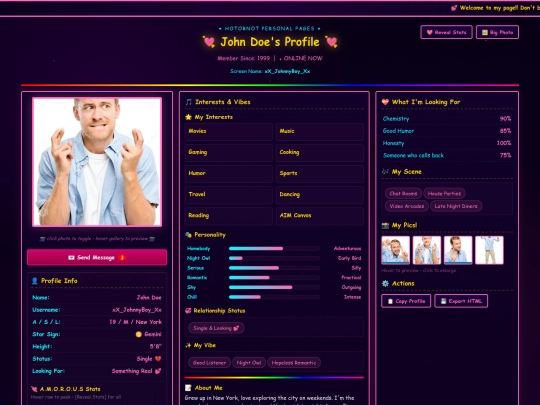Click the music notes icon by My Scene
Viewport: 540px width, 405px height.
pyautogui.click(x=385, y=172)
